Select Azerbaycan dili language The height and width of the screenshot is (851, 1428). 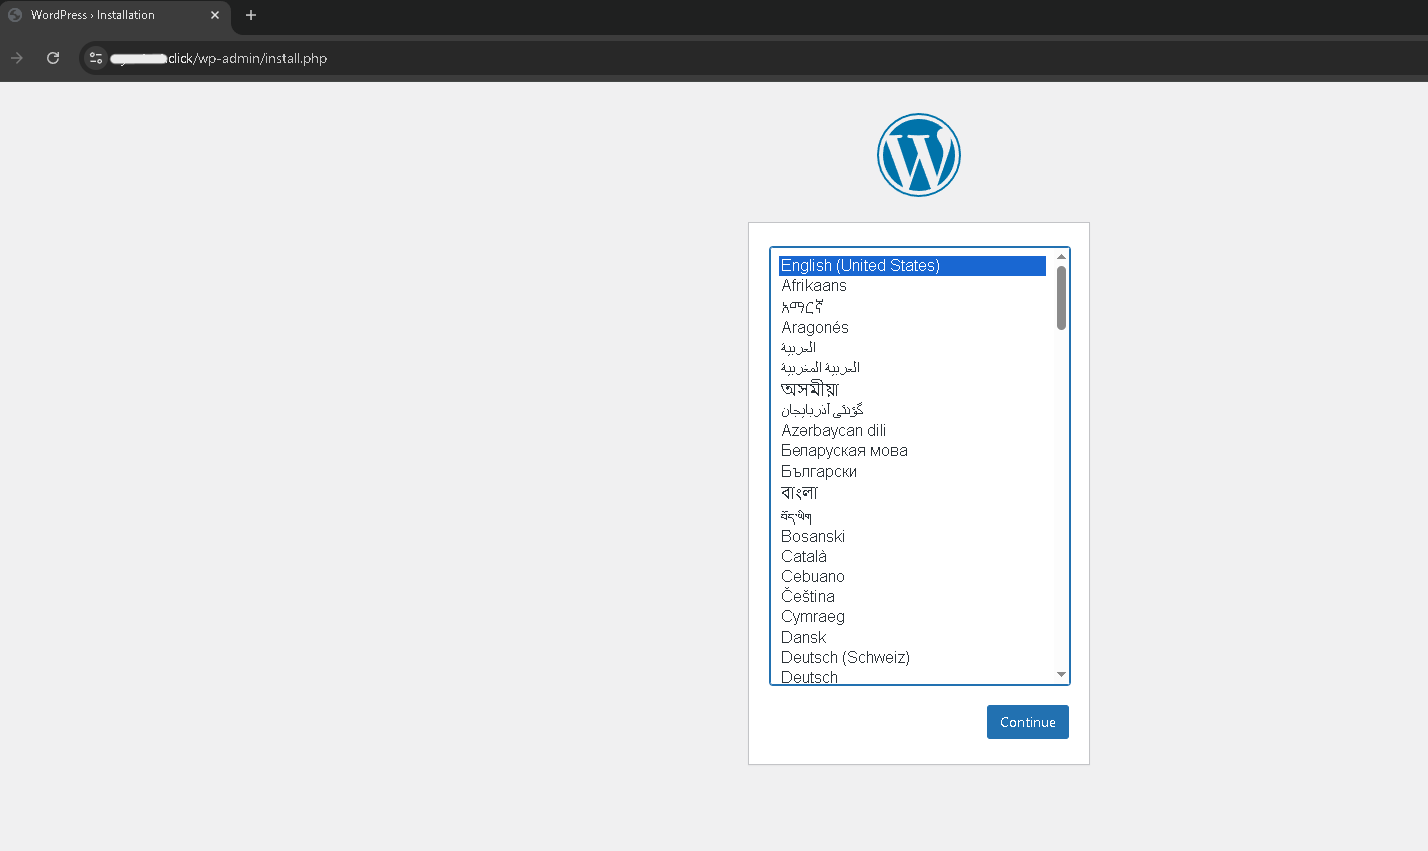(912, 430)
